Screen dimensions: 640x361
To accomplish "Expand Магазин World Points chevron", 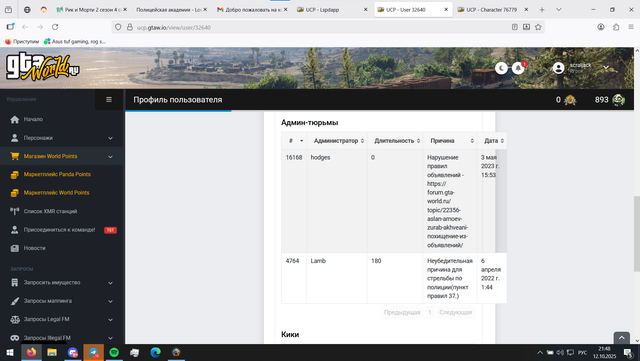I will [110, 156].
